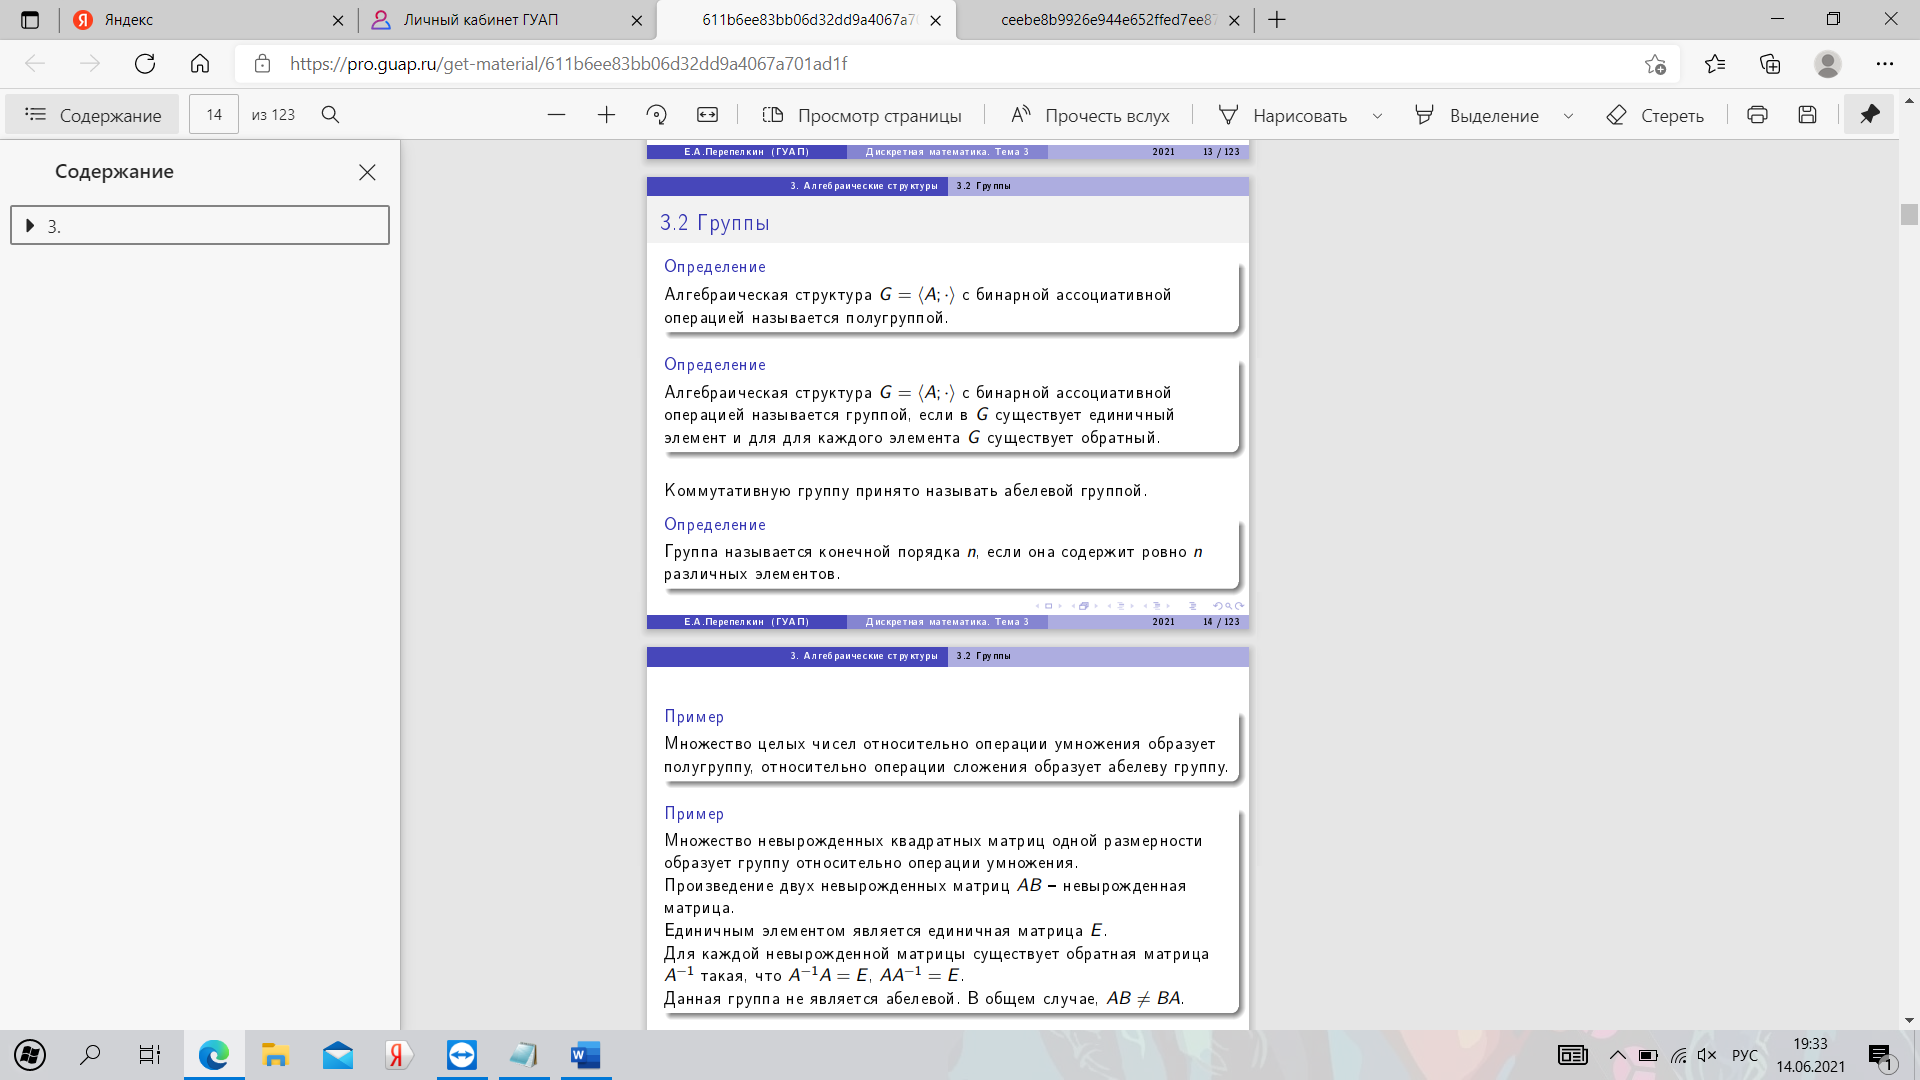Zoom out of the PDF

pyautogui.click(x=557, y=115)
